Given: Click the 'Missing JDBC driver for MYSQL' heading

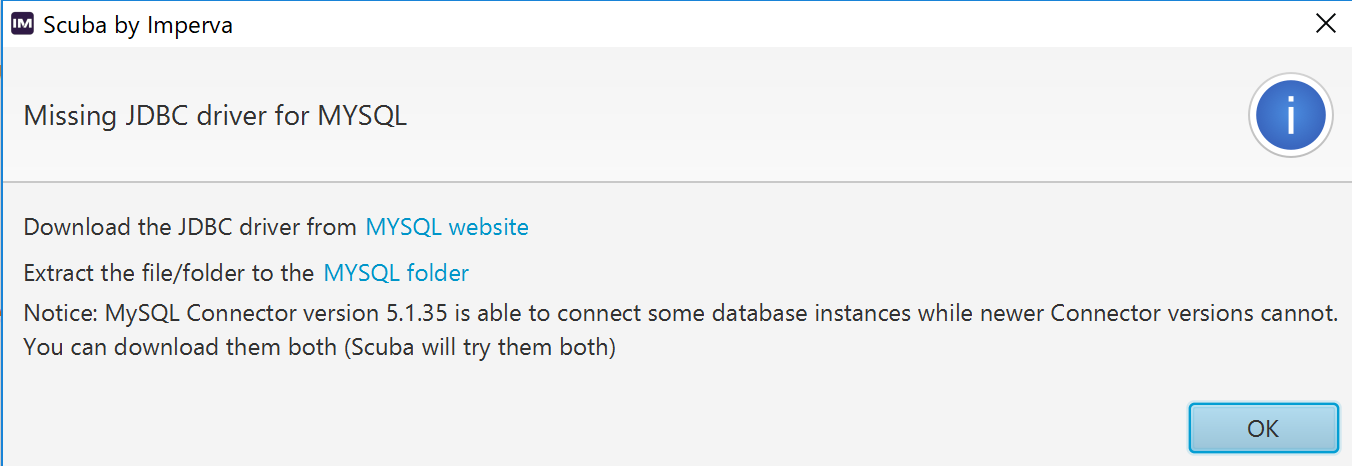Looking at the screenshot, I should tap(215, 116).
